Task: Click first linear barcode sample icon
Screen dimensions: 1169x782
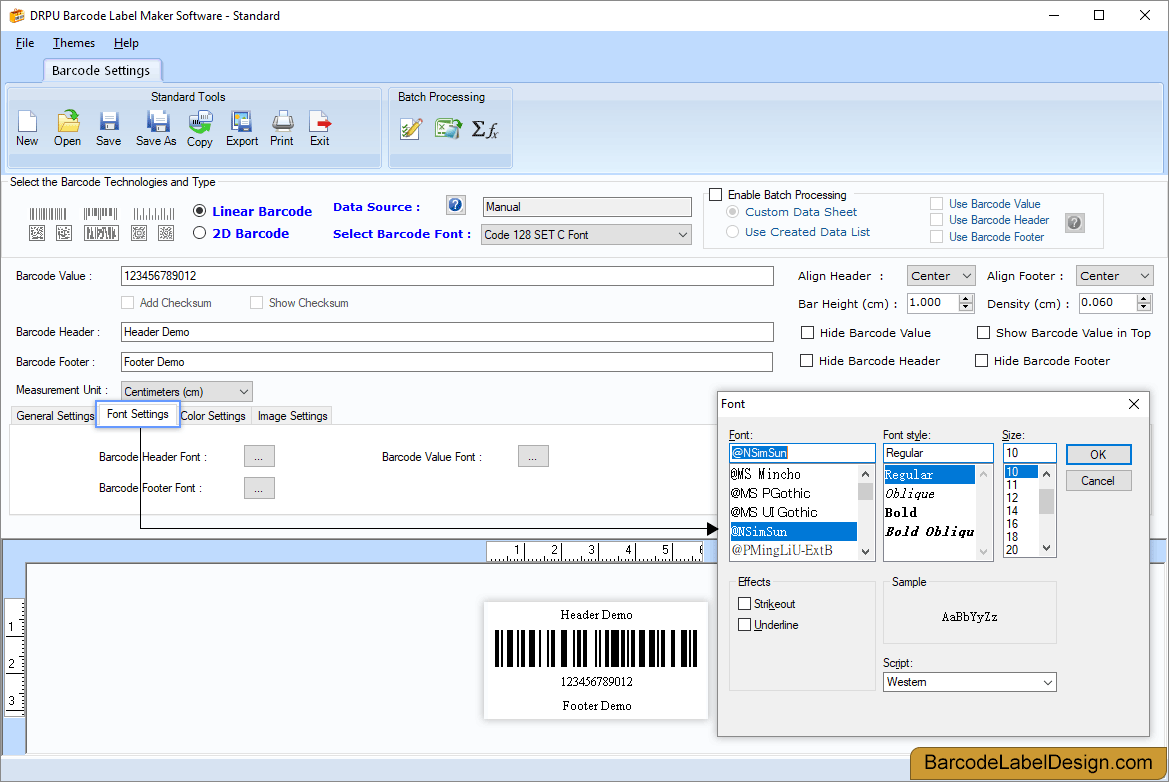Action: (48, 214)
